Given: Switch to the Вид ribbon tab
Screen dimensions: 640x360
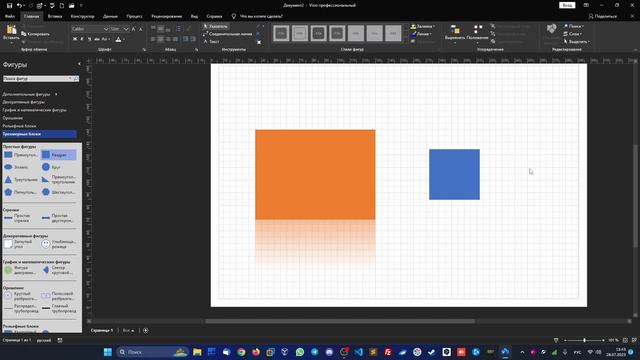Looking at the screenshot, I should [194, 16].
